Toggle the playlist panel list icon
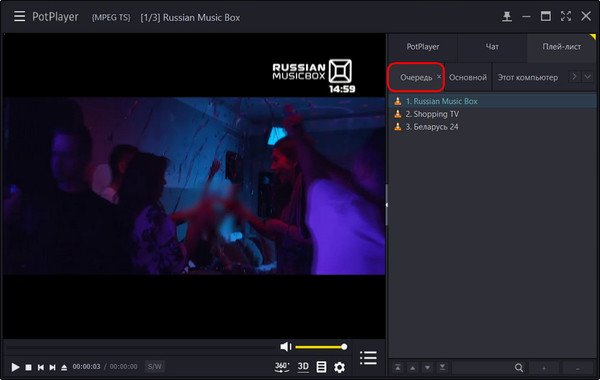This screenshot has width=600, height=380. click(x=368, y=358)
